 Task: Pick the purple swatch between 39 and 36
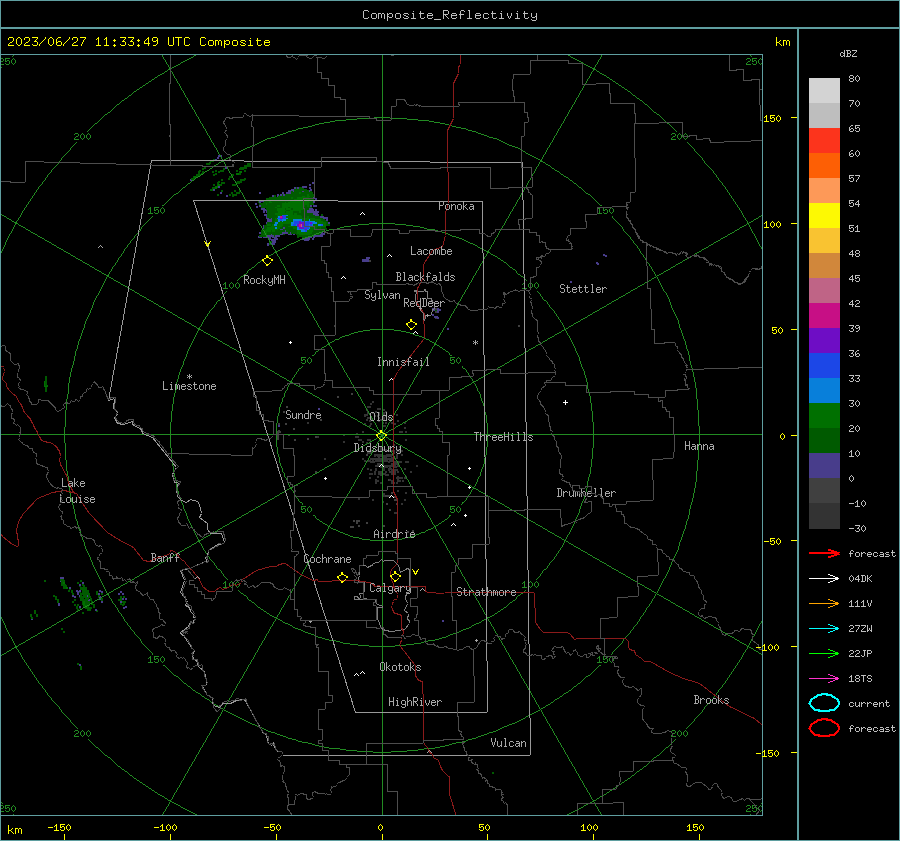click(x=824, y=340)
